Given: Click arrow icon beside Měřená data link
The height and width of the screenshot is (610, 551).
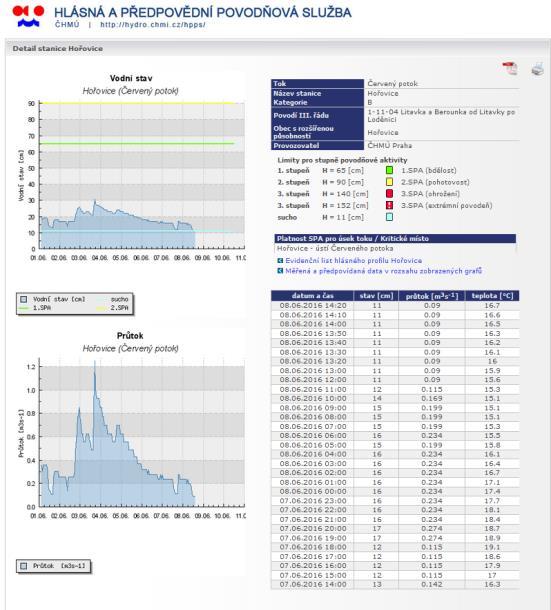Looking at the screenshot, I should tap(280, 271).
